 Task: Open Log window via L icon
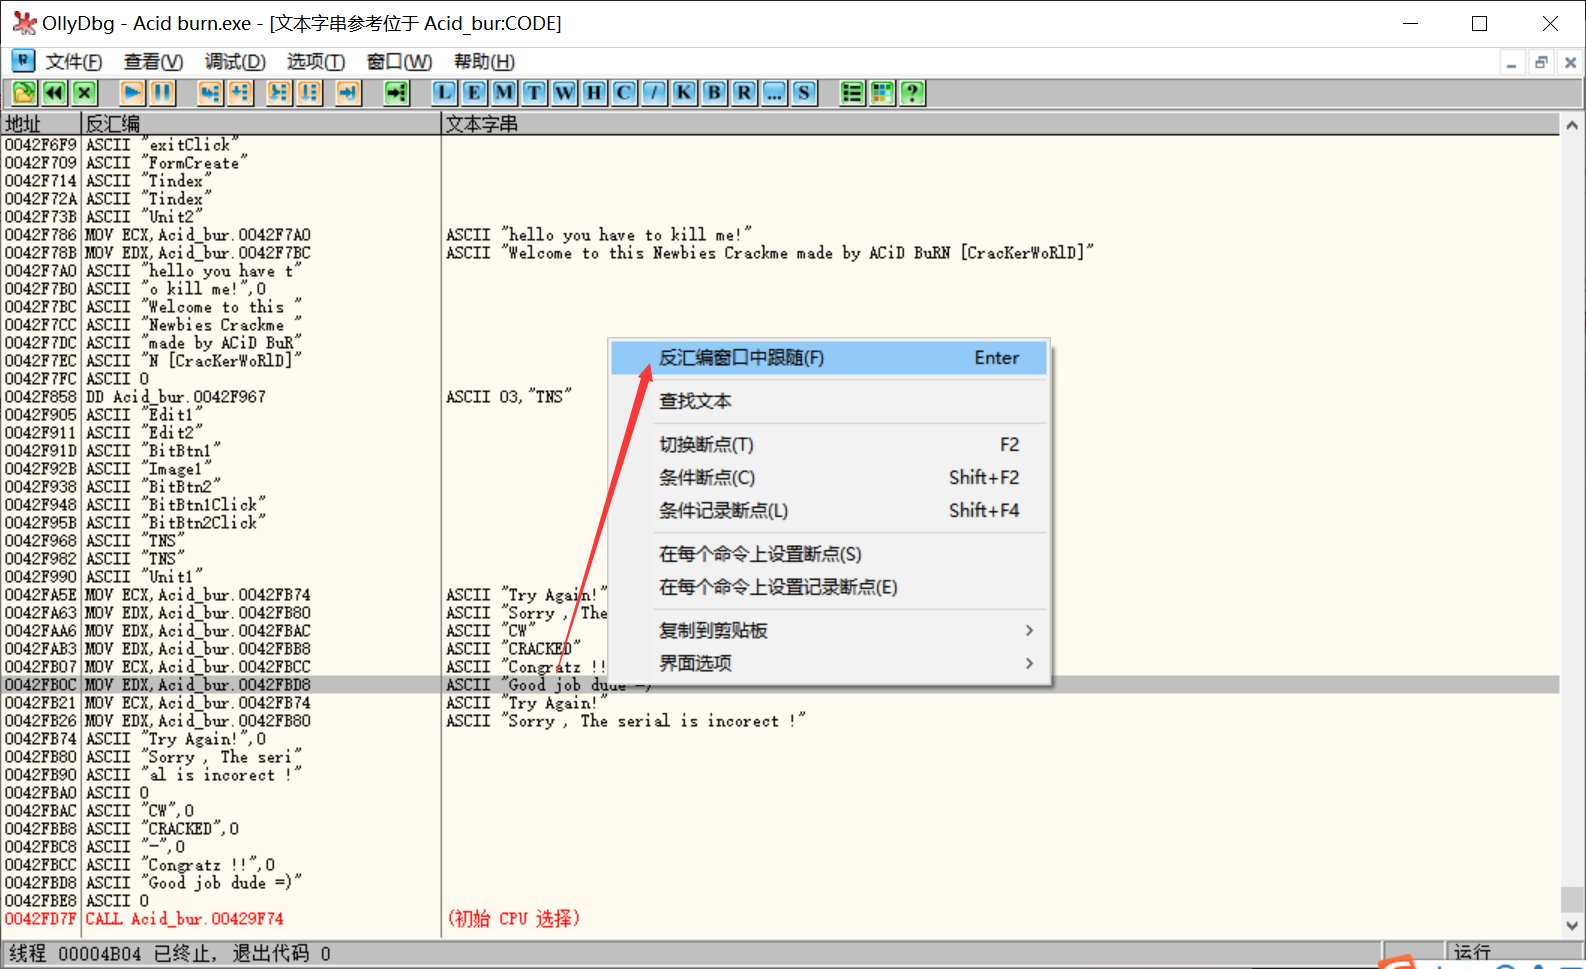444,93
